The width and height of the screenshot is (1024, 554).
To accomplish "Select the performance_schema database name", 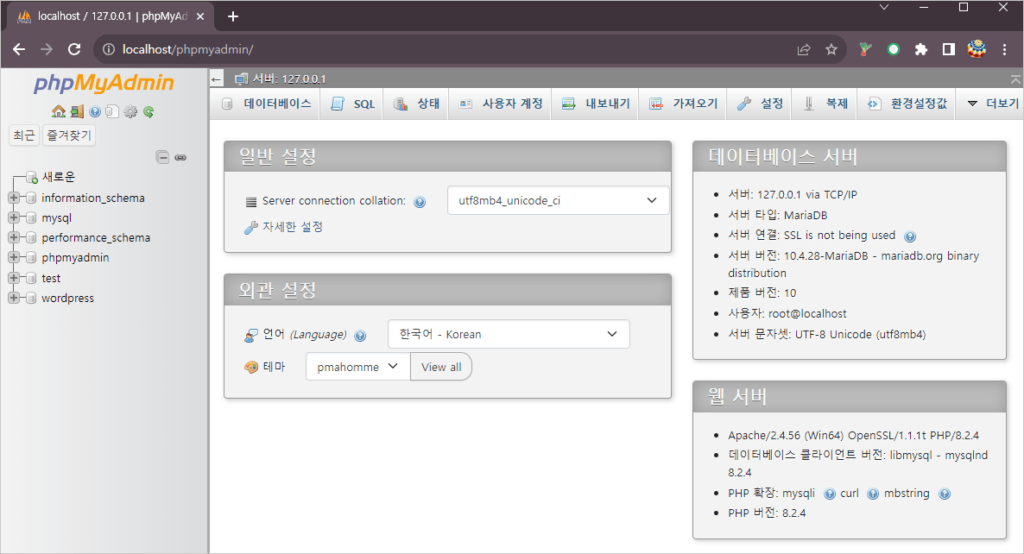I will [96, 238].
